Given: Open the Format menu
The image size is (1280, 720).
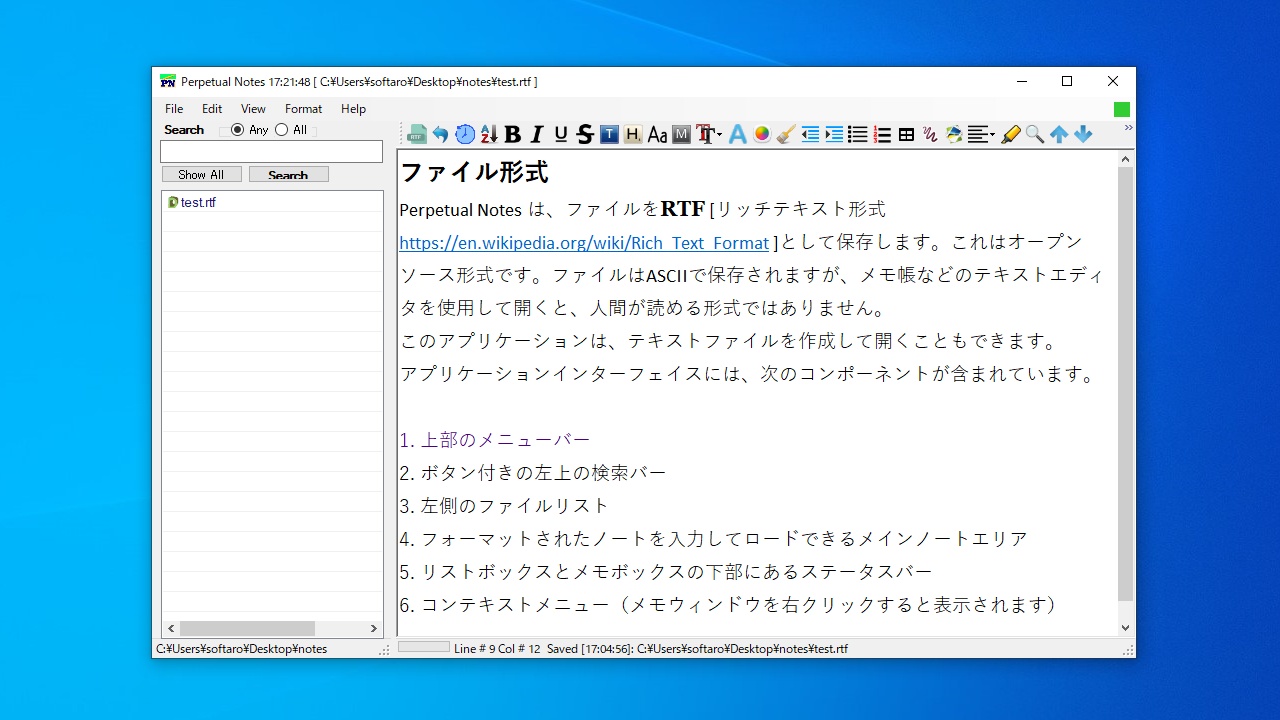Looking at the screenshot, I should pos(303,109).
